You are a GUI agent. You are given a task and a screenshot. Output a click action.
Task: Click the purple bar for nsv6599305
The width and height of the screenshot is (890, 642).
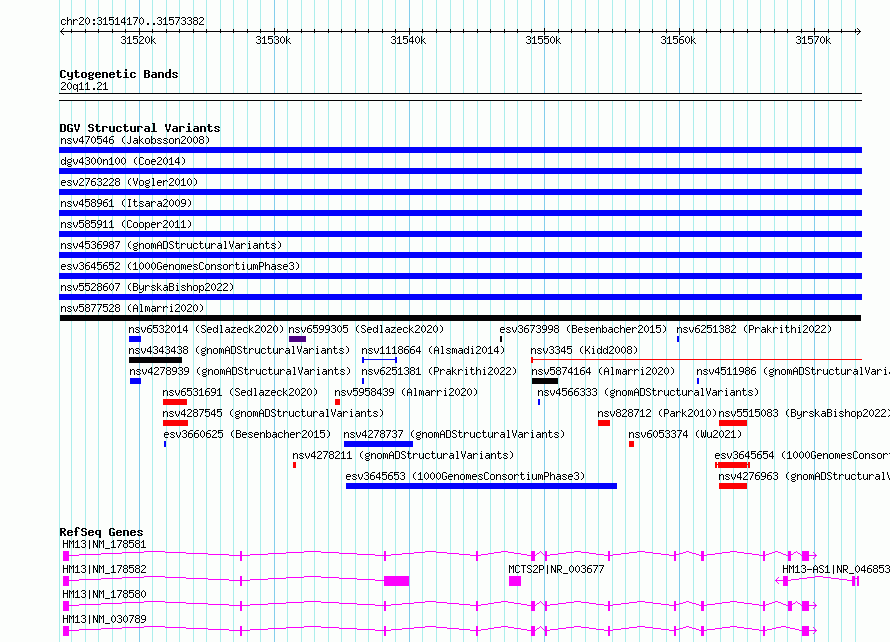point(297,339)
